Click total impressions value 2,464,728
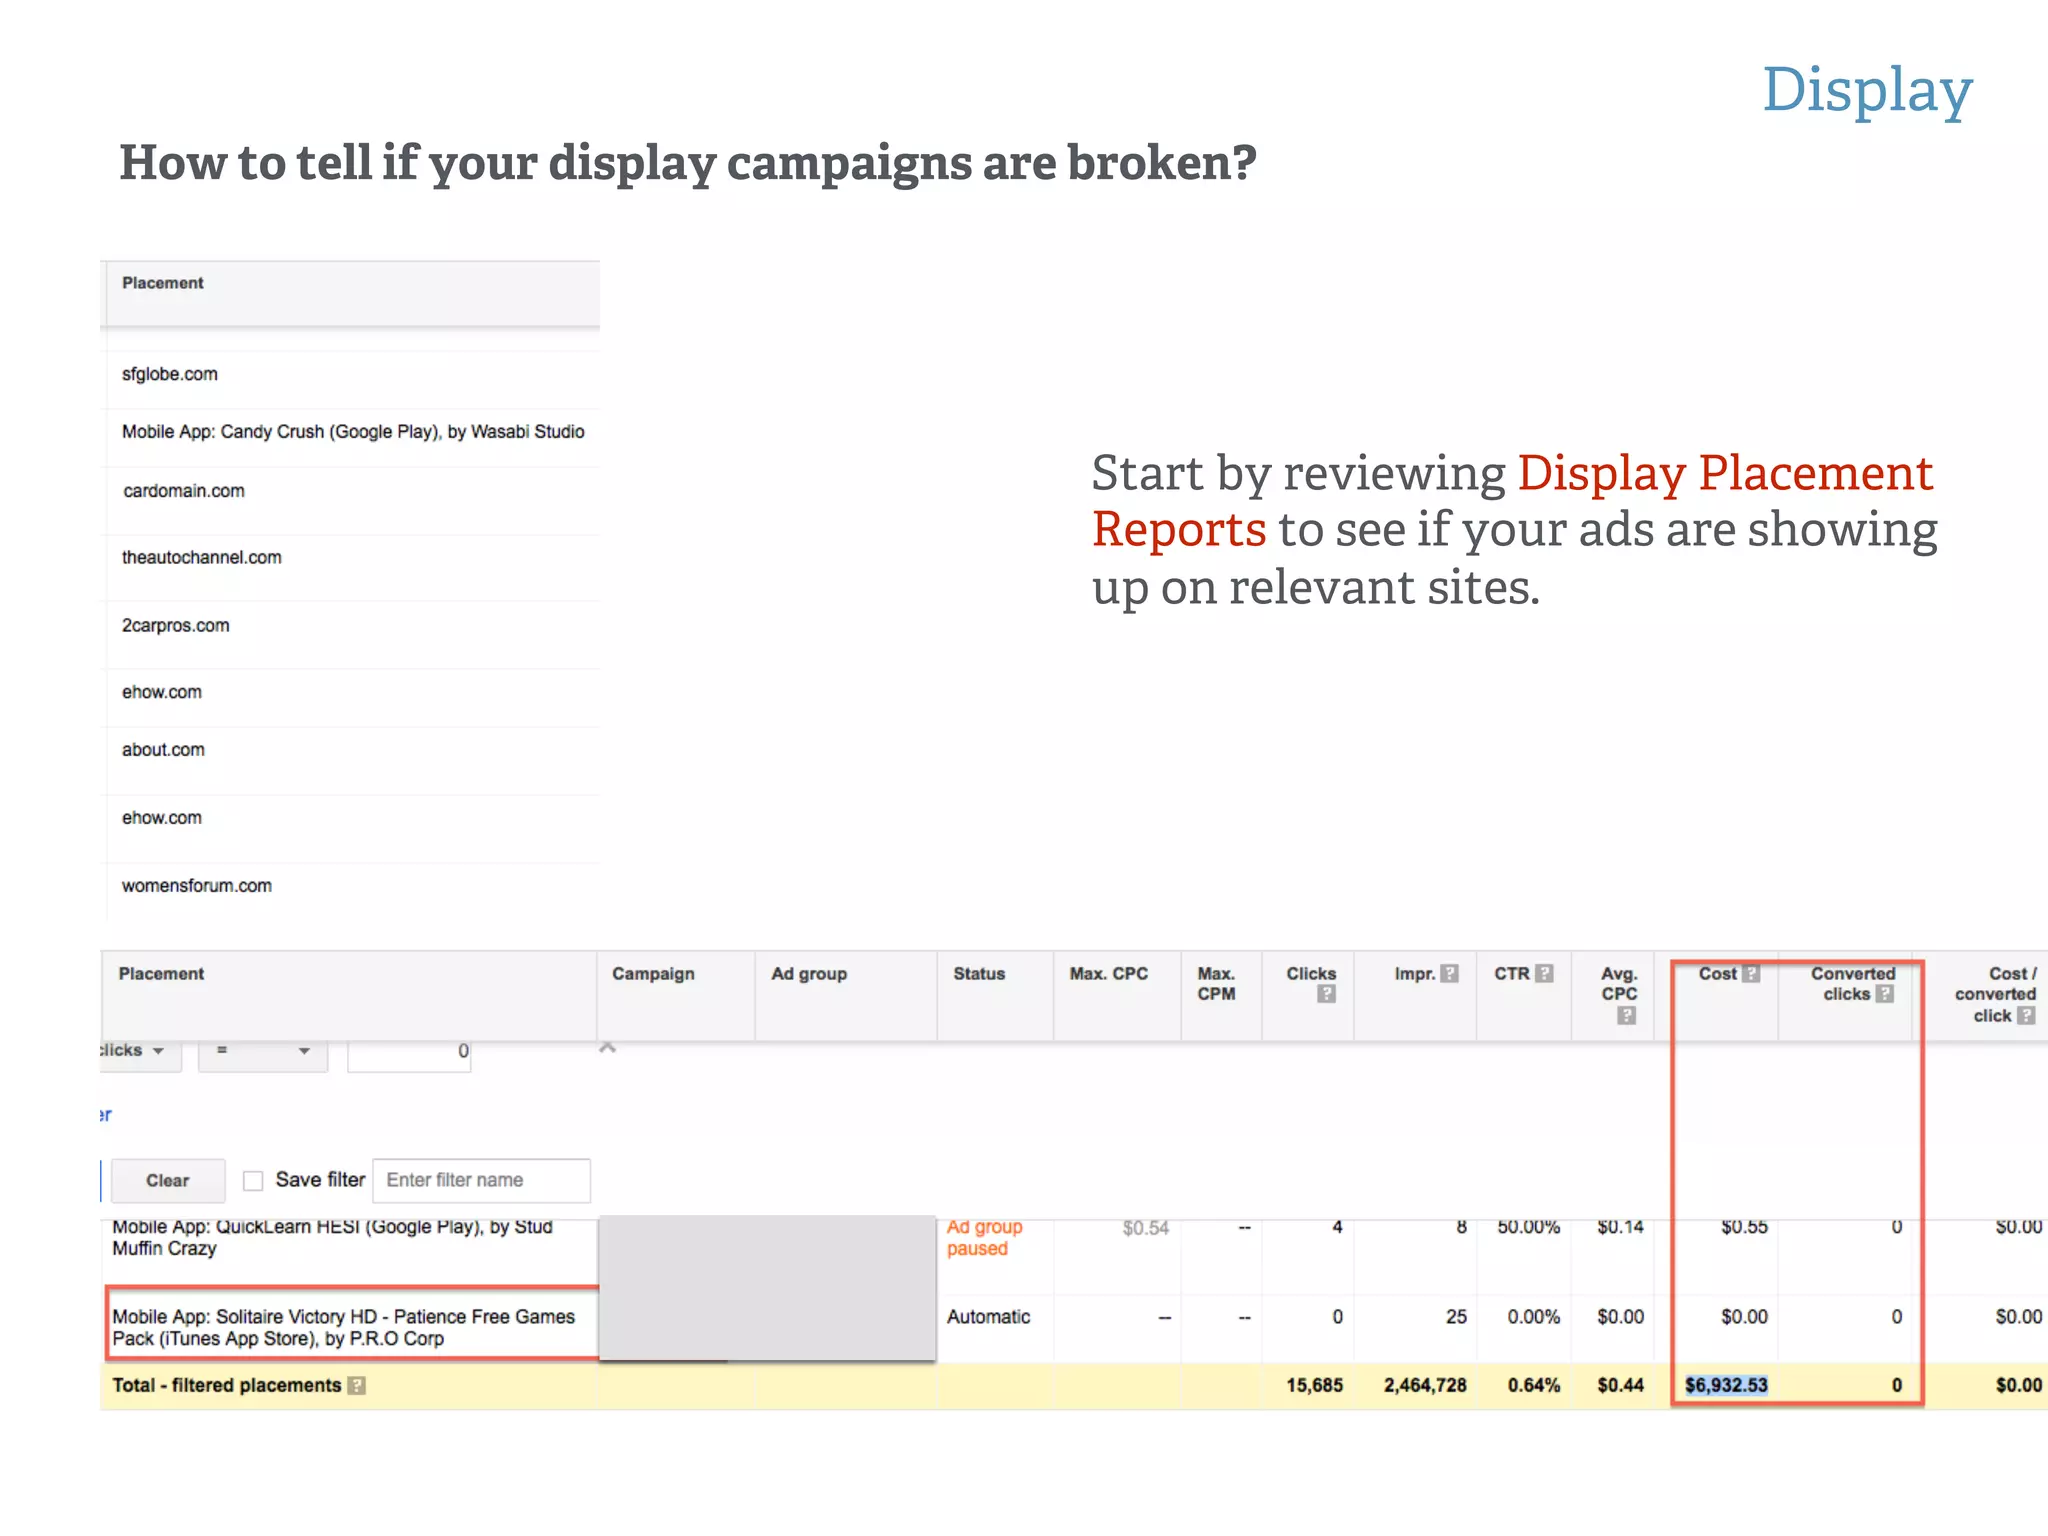Image resolution: width=2048 pixels, height=1536 pixels. [x=1425, y=1385]
